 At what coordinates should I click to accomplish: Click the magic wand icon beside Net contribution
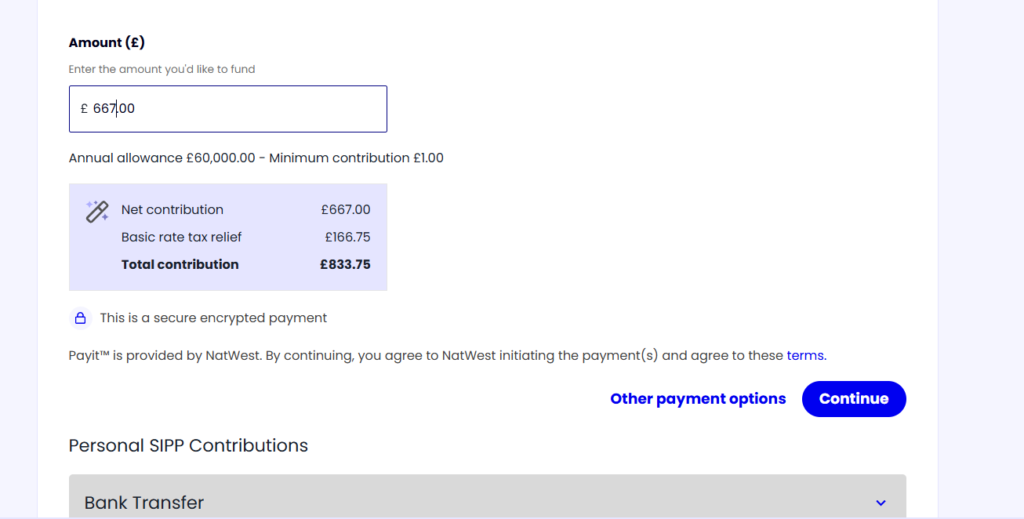point(97,212)
